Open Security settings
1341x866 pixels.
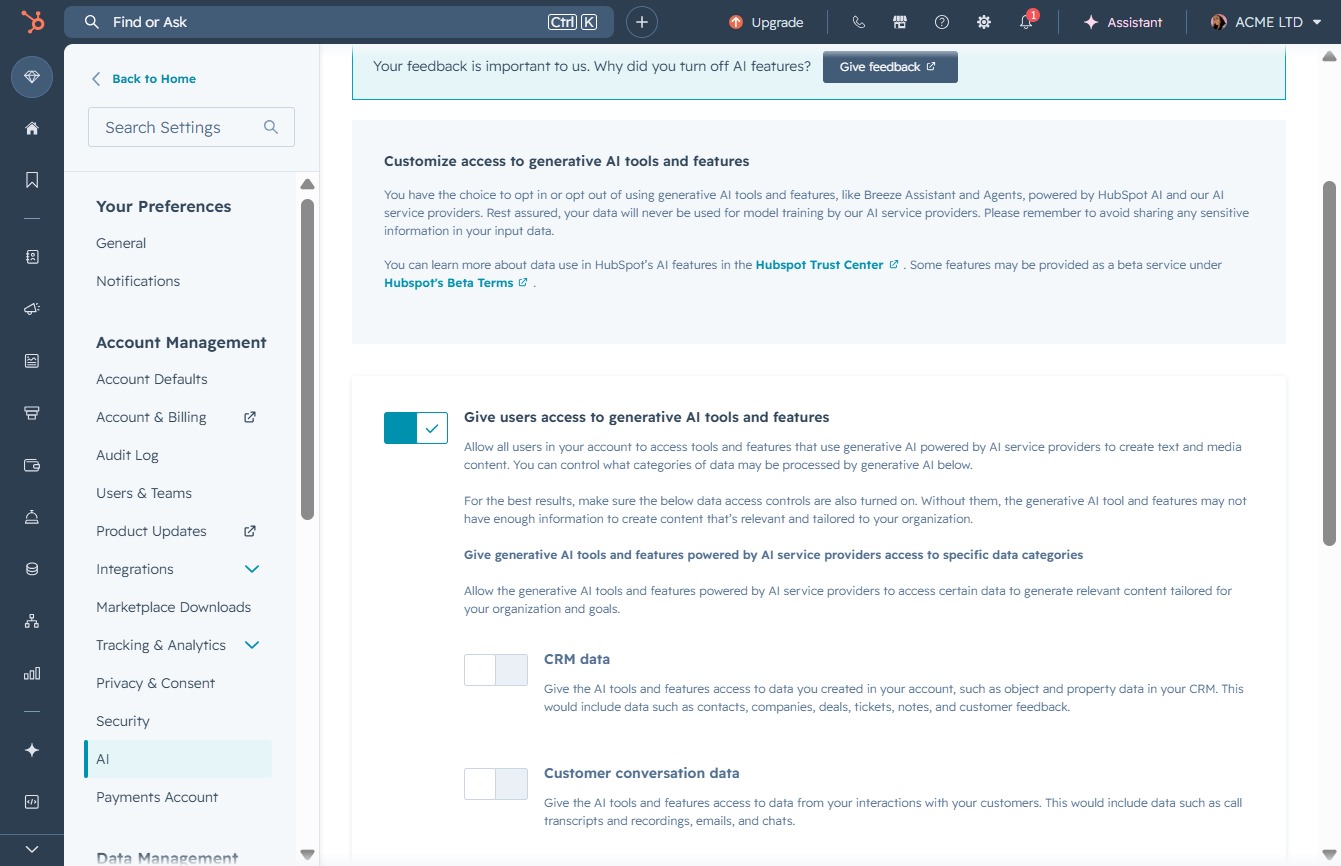point(123,721)
